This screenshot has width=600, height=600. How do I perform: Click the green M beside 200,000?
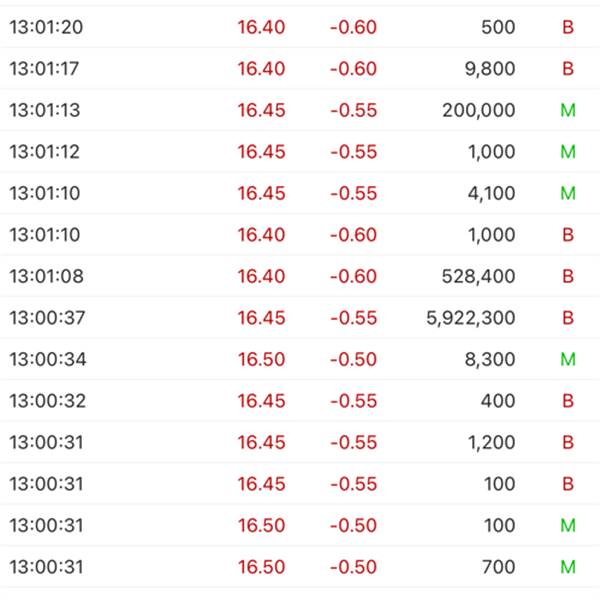[568, 111]
